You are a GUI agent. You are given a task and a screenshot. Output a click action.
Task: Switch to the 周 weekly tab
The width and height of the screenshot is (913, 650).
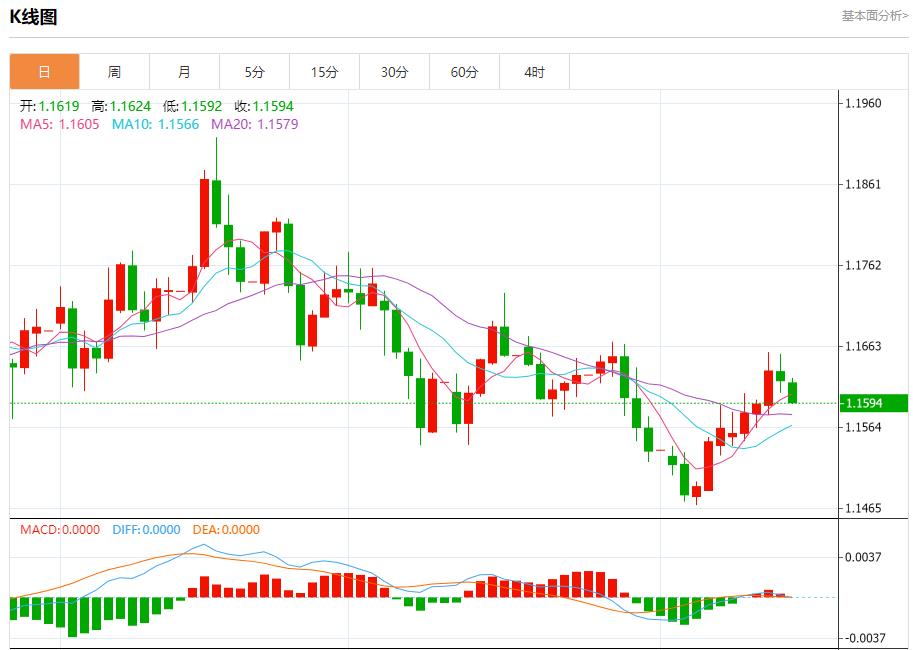pos(114,72)
